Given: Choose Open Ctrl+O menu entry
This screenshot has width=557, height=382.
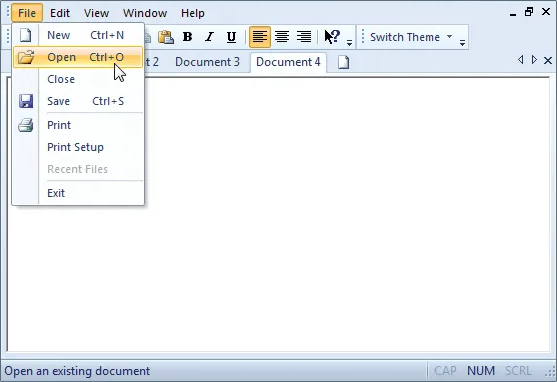Looking at the screenshot, I should point(78,57).
